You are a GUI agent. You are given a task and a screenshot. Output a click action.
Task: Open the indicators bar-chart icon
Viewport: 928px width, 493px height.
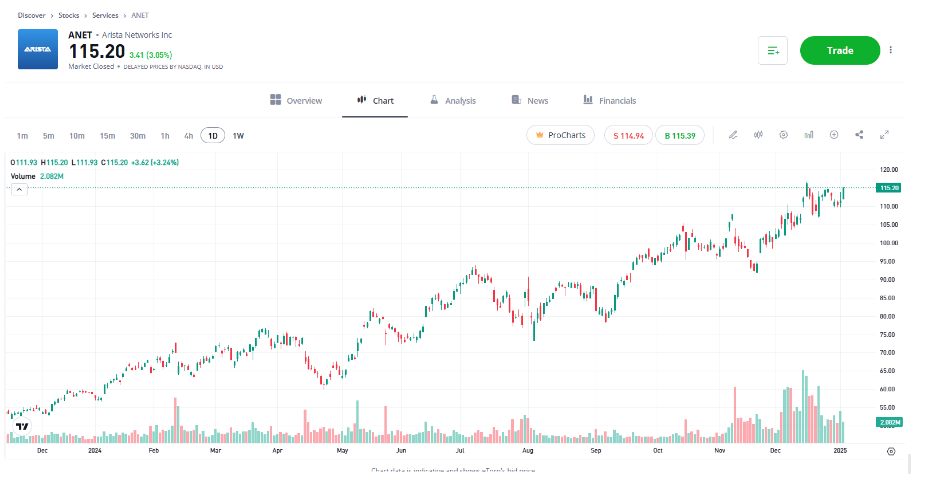[808, 135]
